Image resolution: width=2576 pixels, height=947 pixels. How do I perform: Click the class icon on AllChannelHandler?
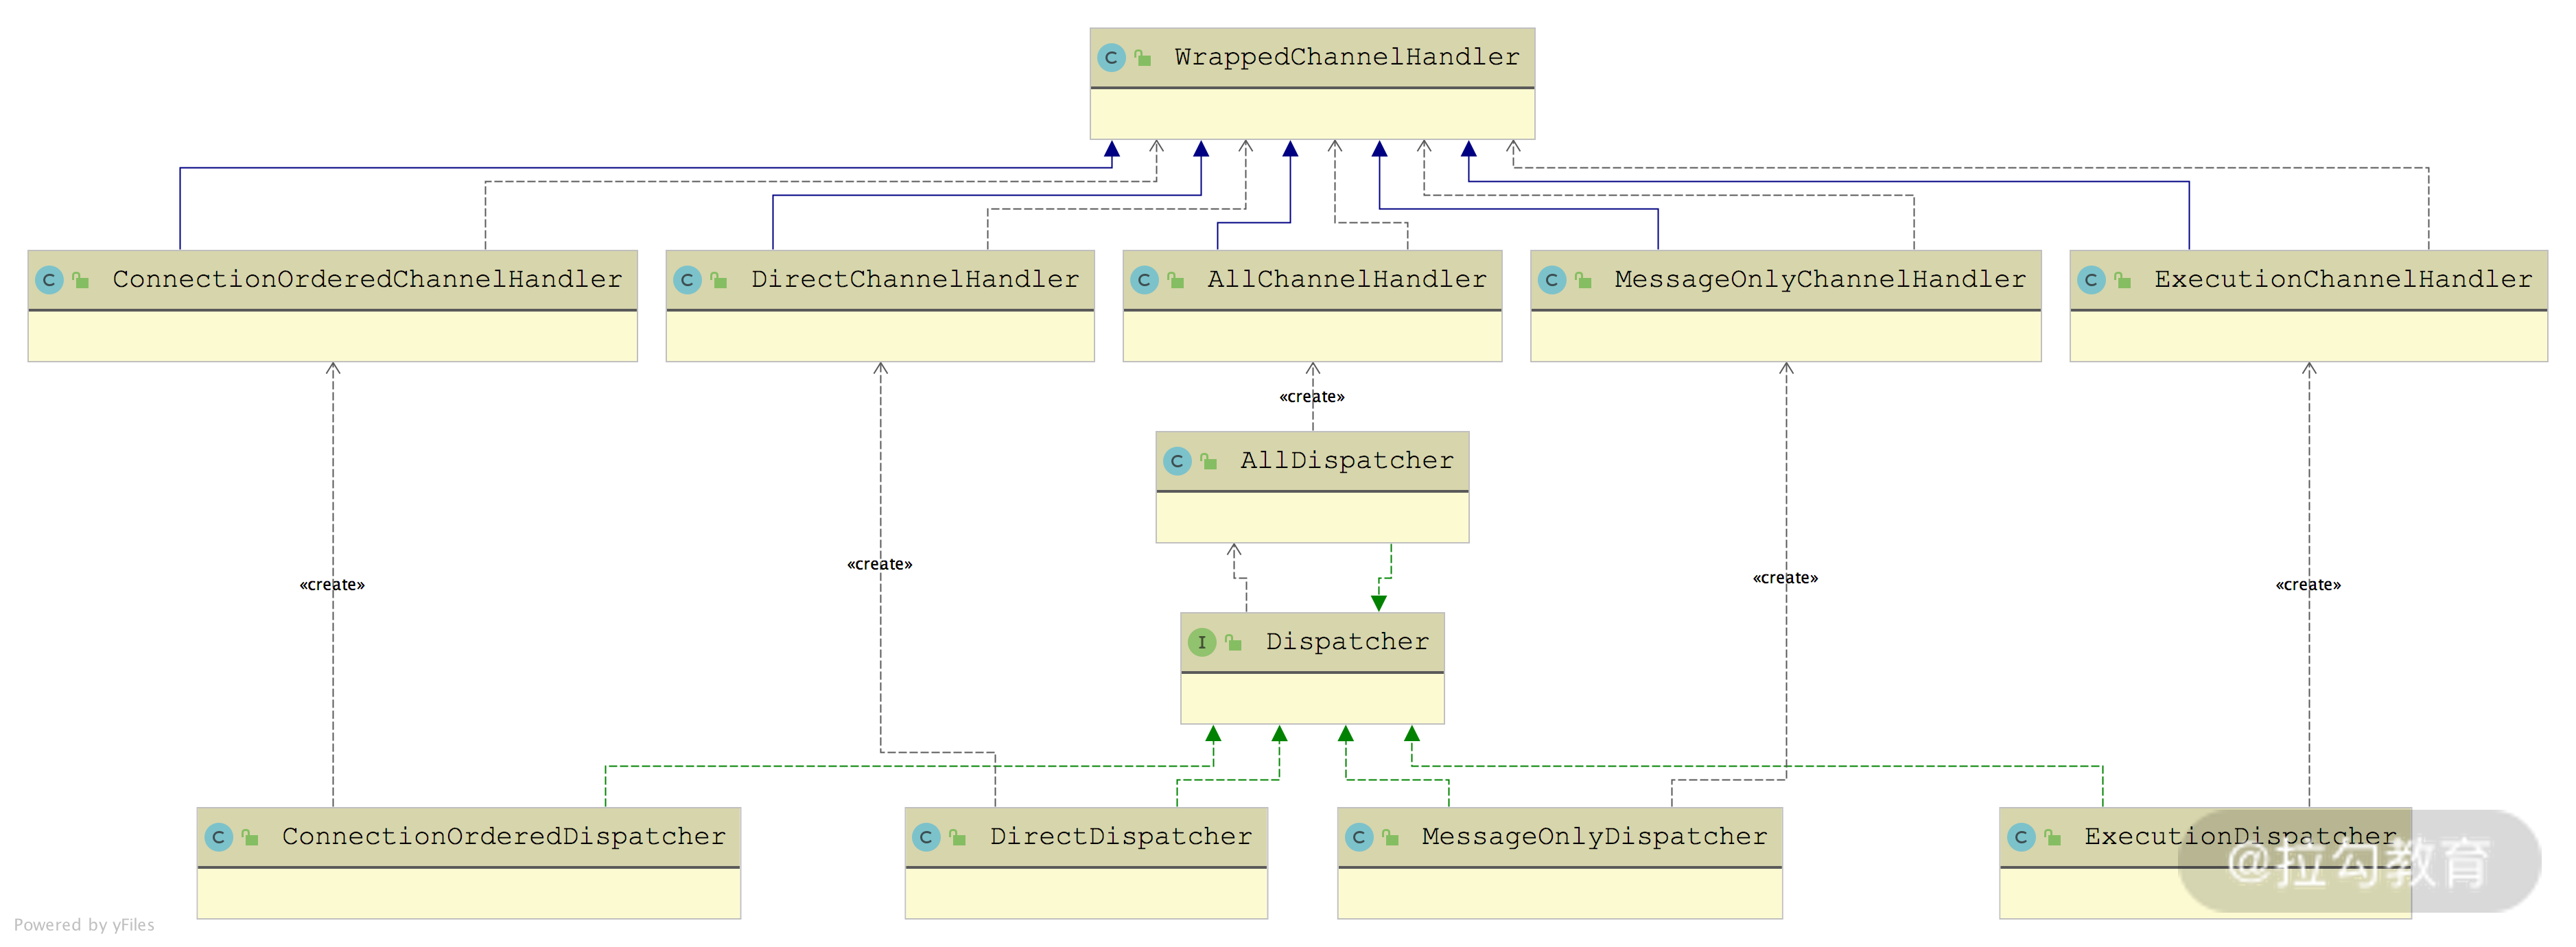coord(1144,280)
